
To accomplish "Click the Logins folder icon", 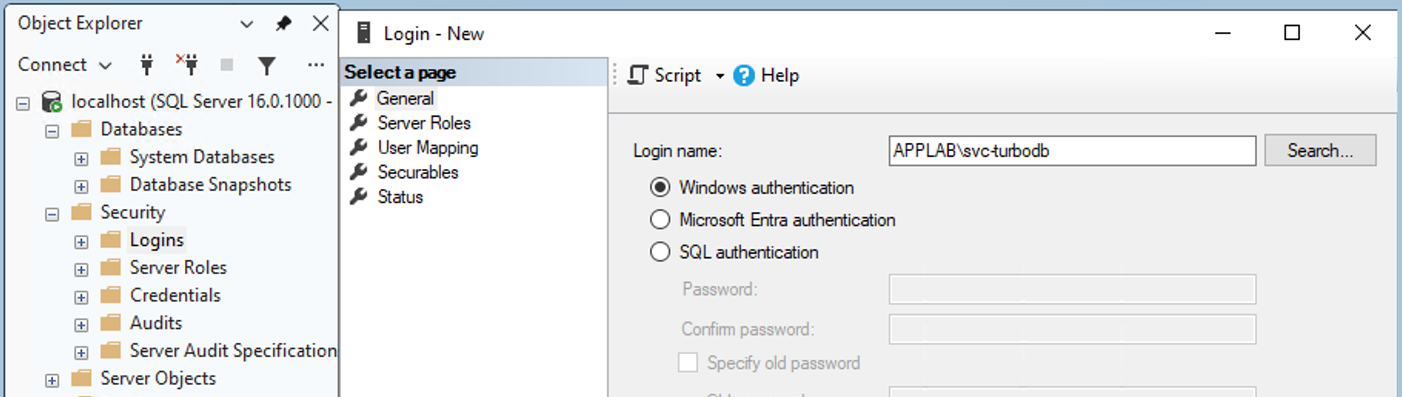I will tap(111, 240).
